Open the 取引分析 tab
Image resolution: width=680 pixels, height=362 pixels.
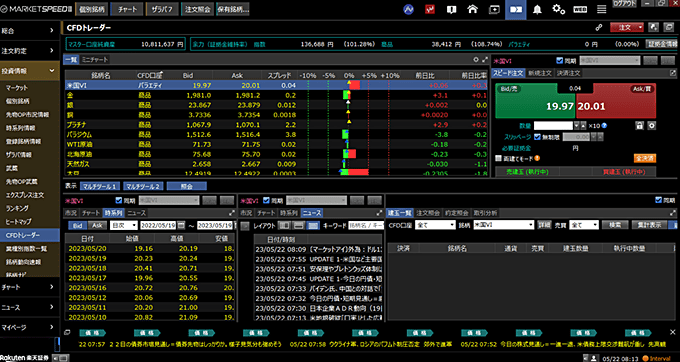(x=485, y=213)
